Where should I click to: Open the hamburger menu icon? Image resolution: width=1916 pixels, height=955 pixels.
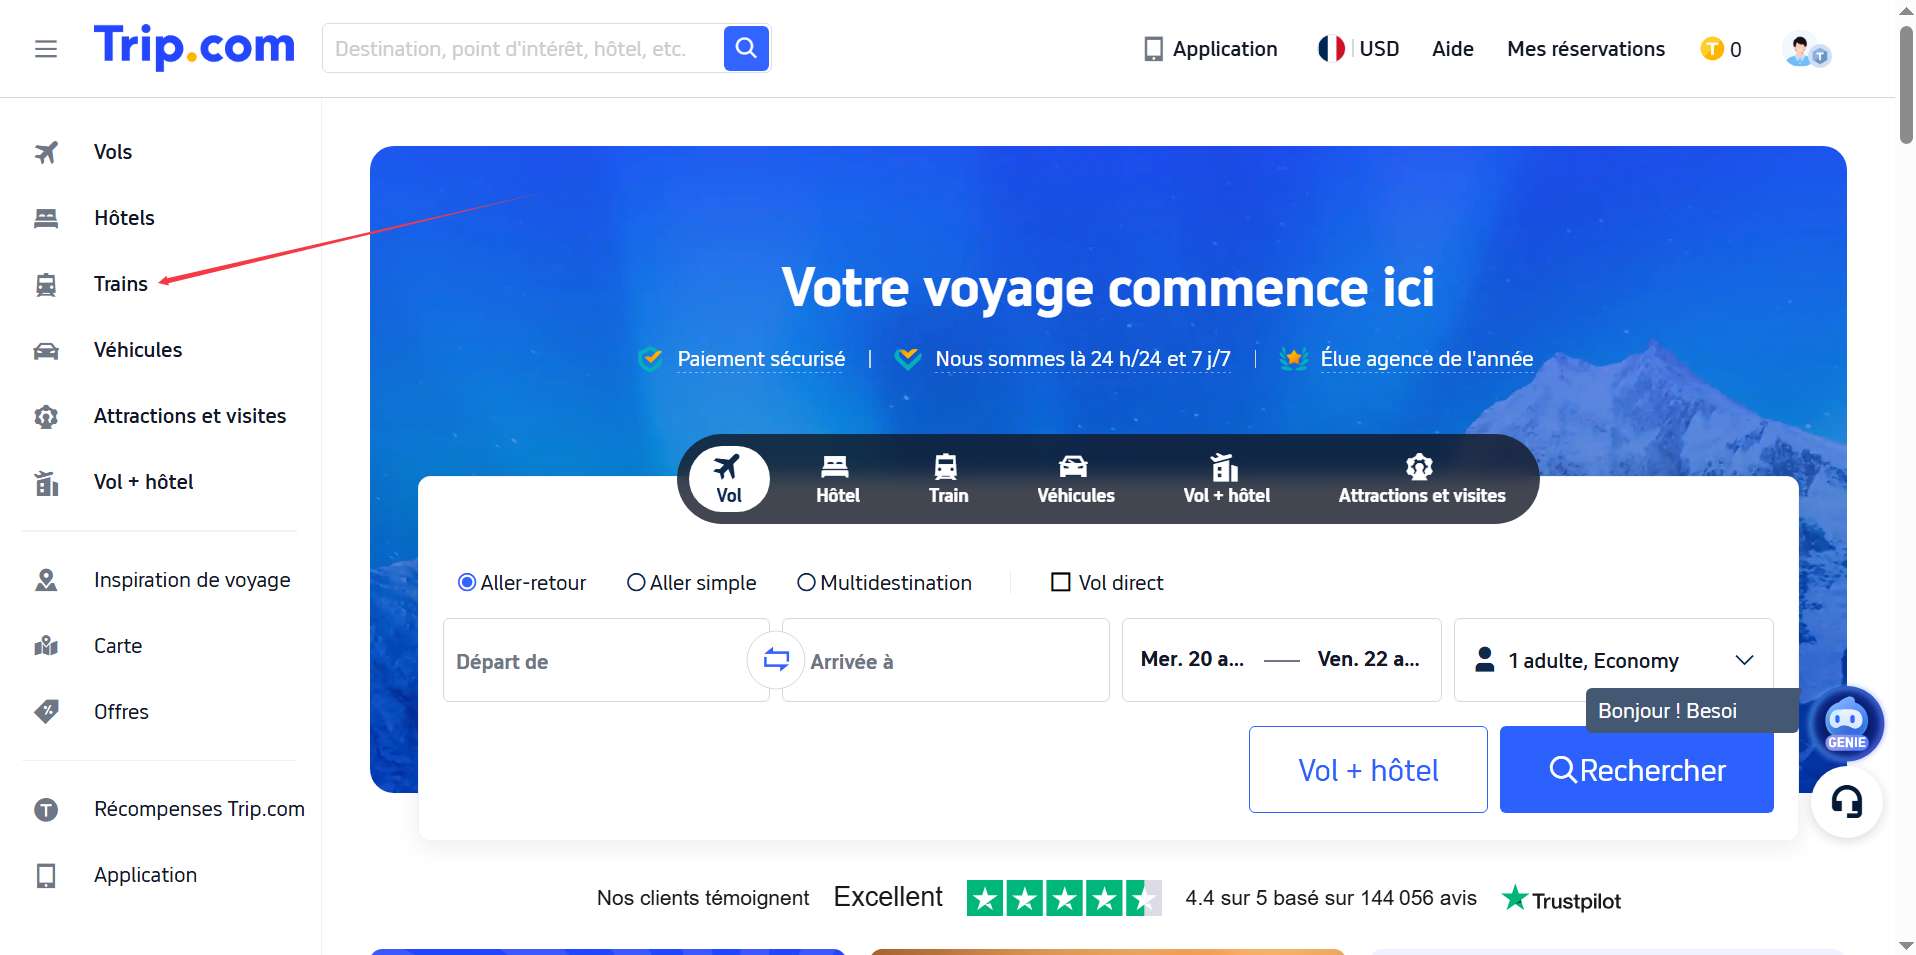coord(46,49)
